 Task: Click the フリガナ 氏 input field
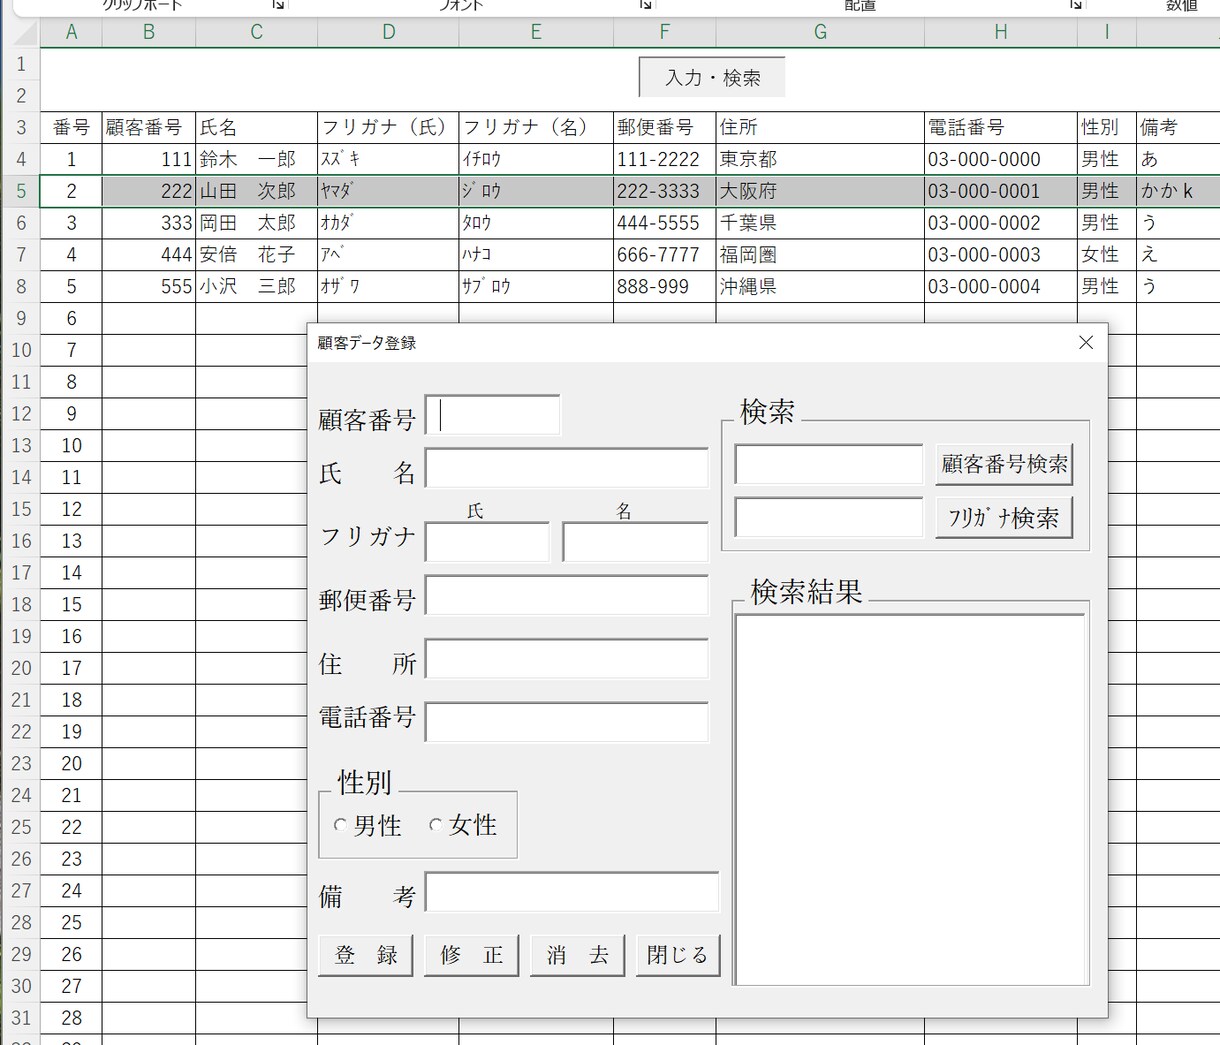coord(488,542)
